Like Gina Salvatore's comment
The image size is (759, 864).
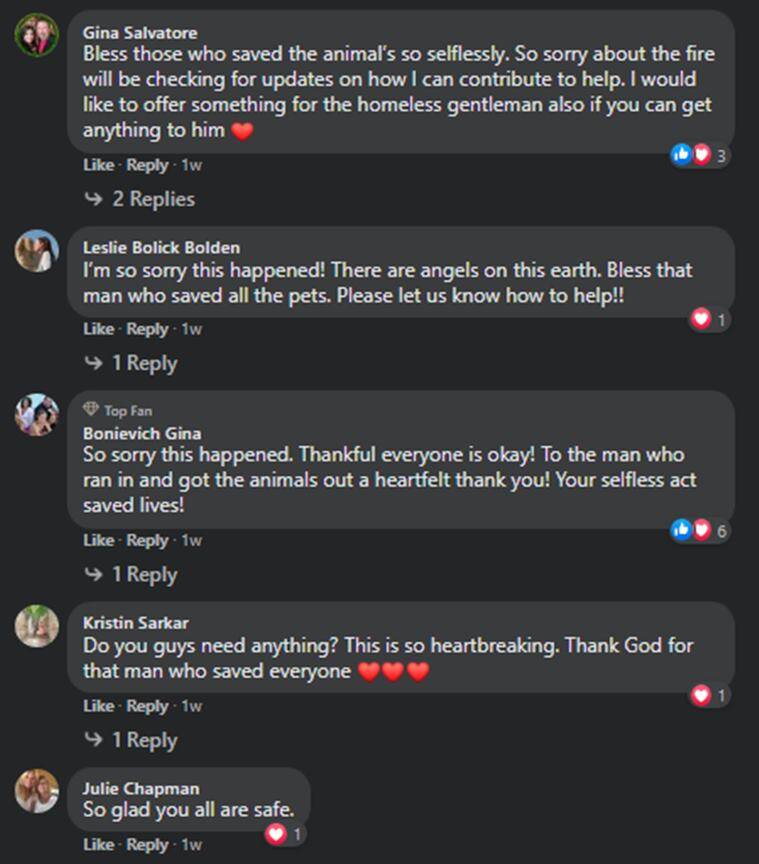click(98, 165)
